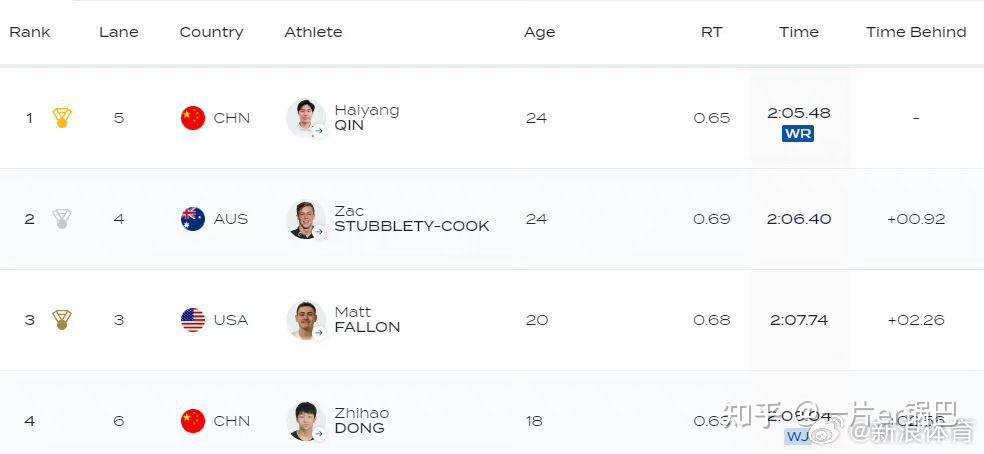984x454 pixels.
Task: Open Haiyang Qin's profile photo
Action: pyautogui.click(x=305, y=118)
